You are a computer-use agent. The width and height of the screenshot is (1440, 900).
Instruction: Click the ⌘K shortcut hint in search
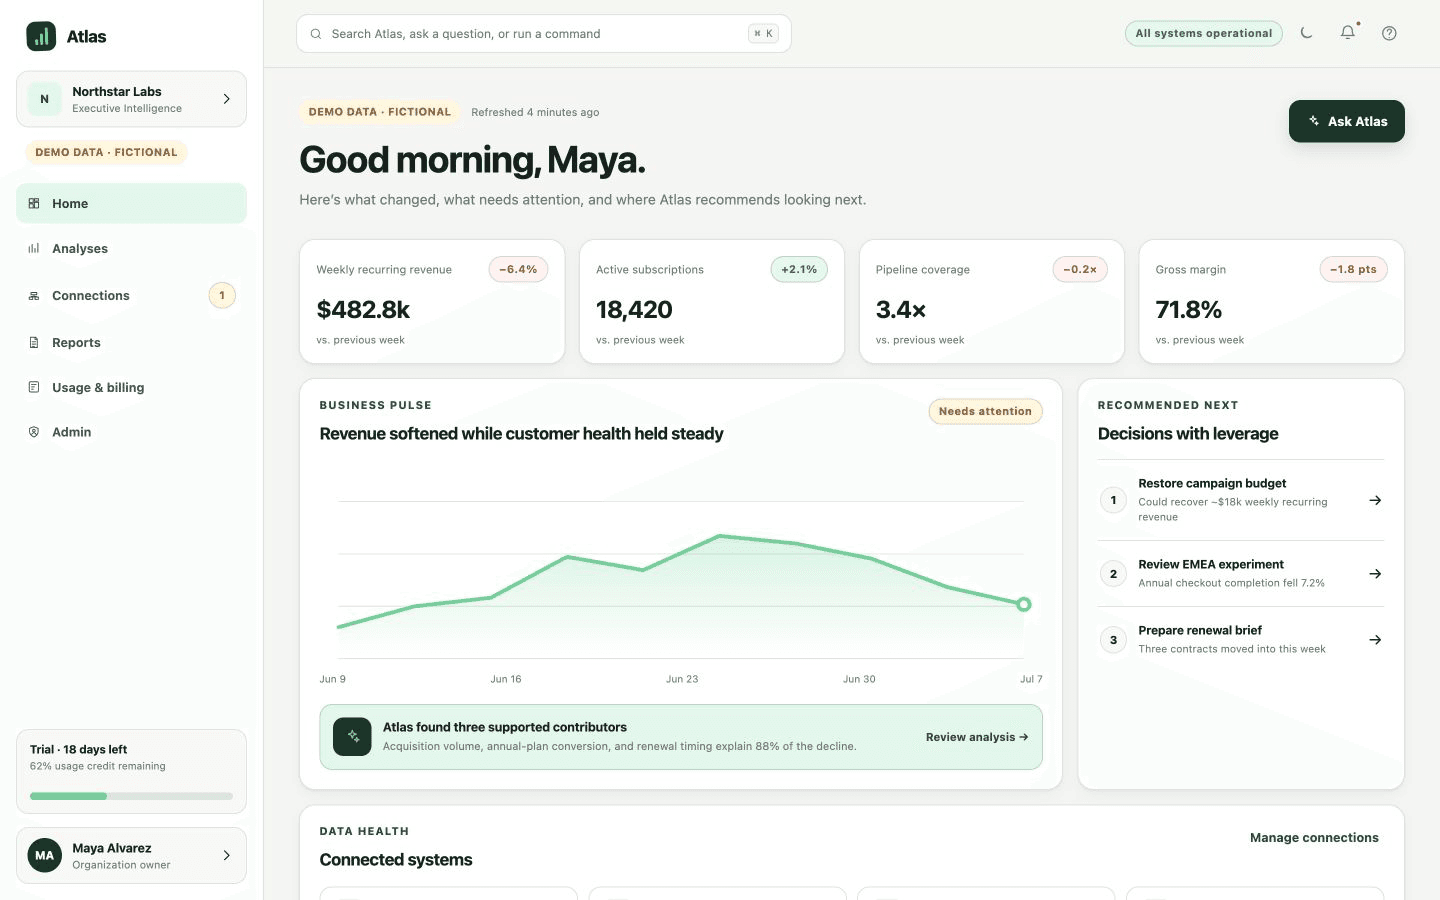(763, 34)
